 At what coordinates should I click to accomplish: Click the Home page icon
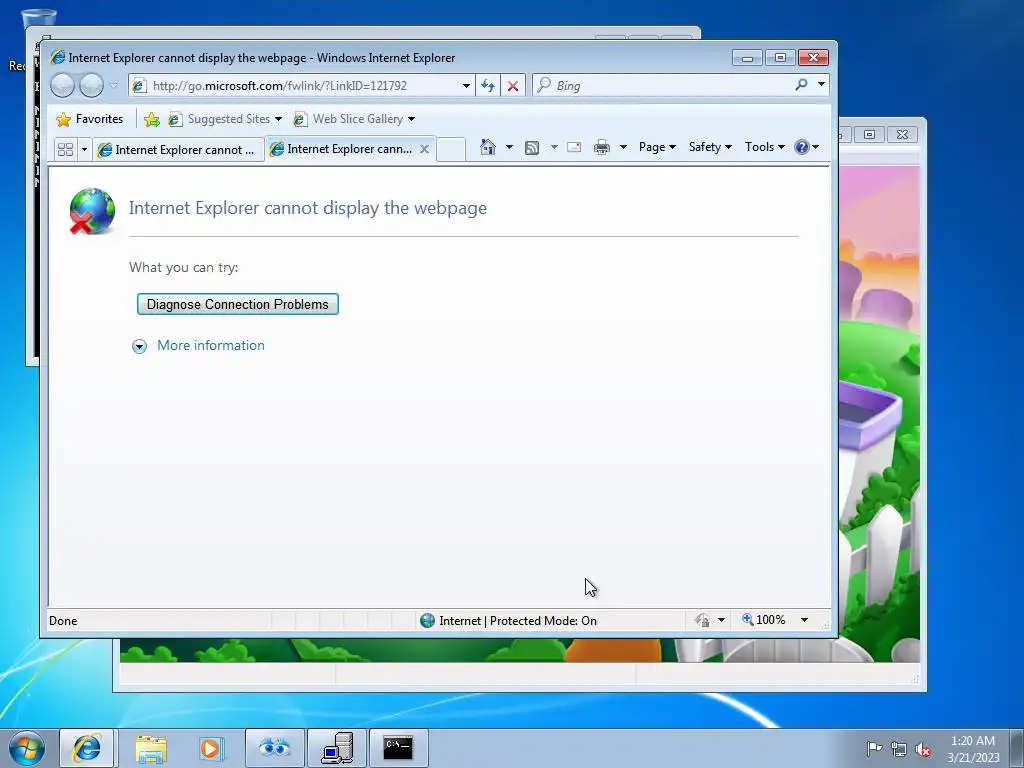tap(488, 147)
